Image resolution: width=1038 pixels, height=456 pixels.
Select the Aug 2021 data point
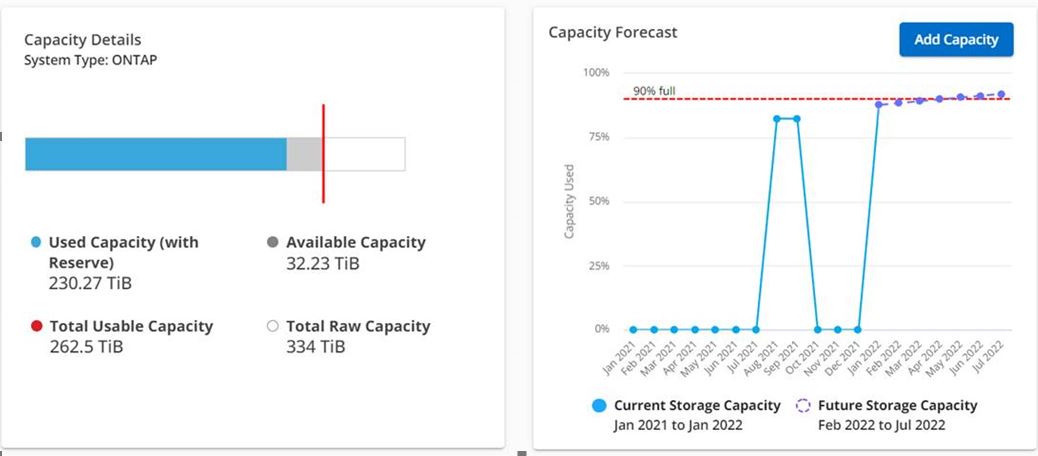[776, 118]
